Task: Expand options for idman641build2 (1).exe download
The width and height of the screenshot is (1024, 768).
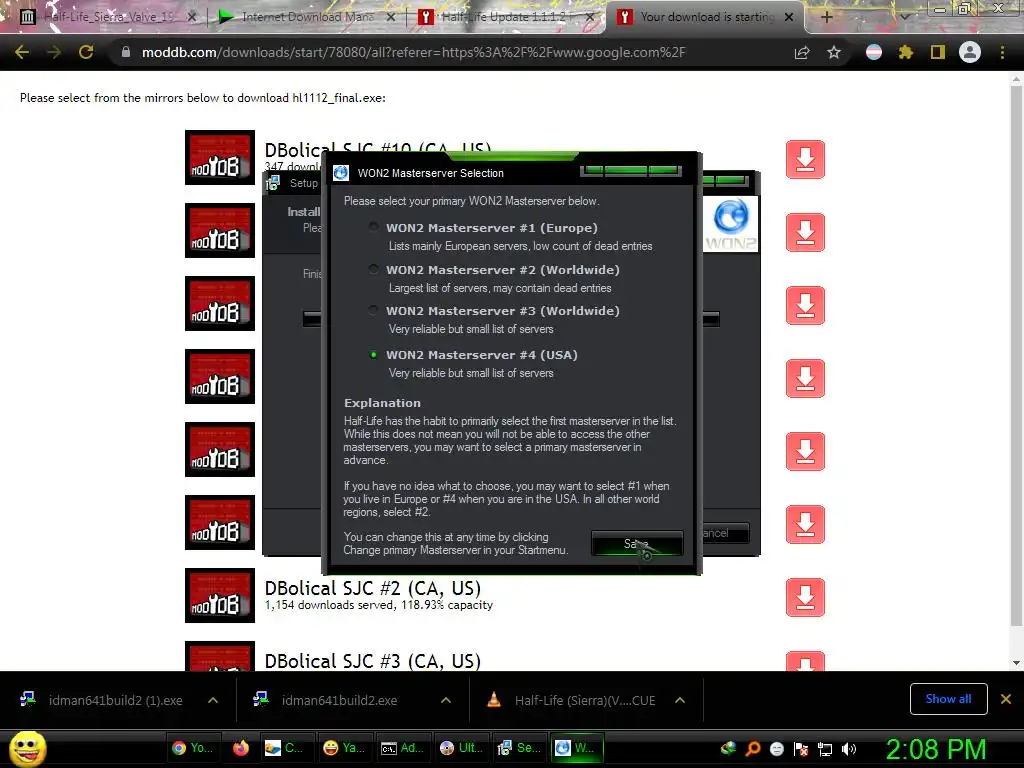Action: pos(213,700)
